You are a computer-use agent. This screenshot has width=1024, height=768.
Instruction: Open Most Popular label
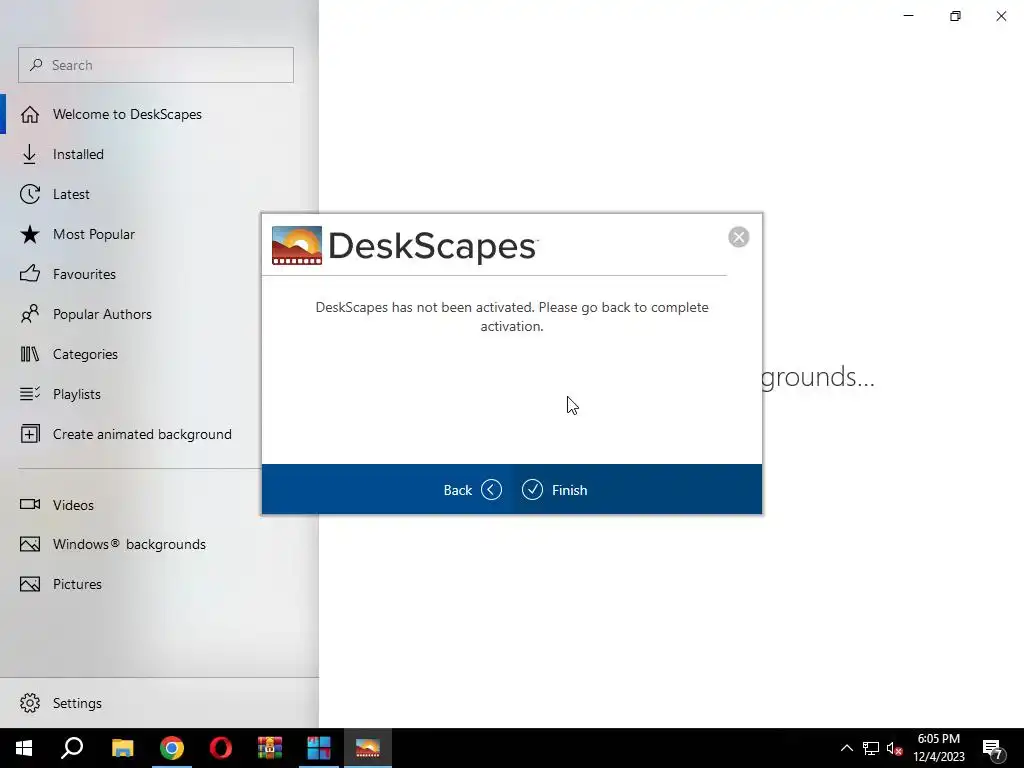94,234
